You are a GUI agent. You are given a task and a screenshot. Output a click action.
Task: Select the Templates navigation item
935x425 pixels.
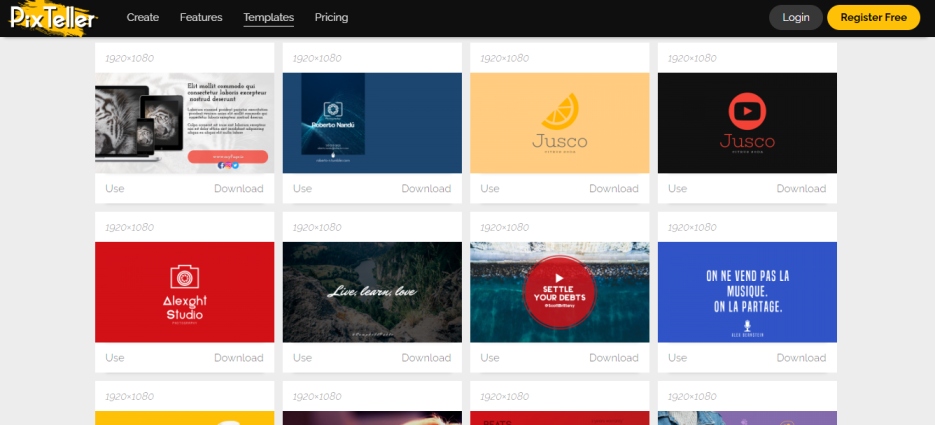pos(268,17)
